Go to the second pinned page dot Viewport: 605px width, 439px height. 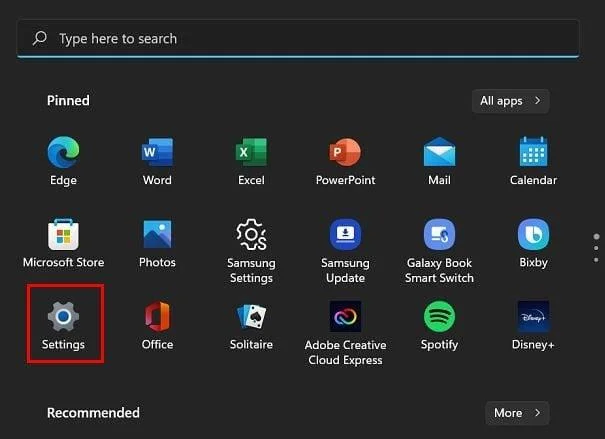coord(596,248)
